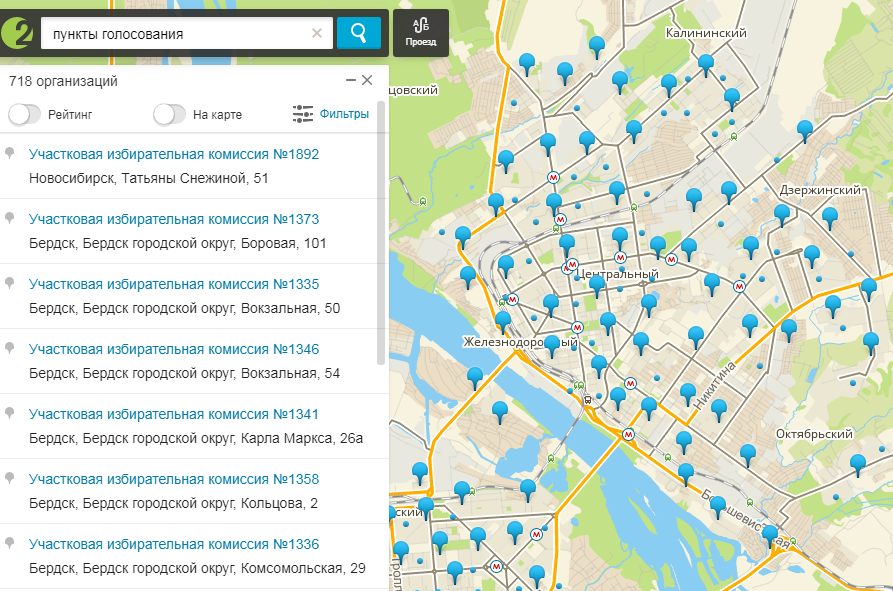Click the Железнодорожный district label
Screen dimensions: 893x591
(520, 342)
